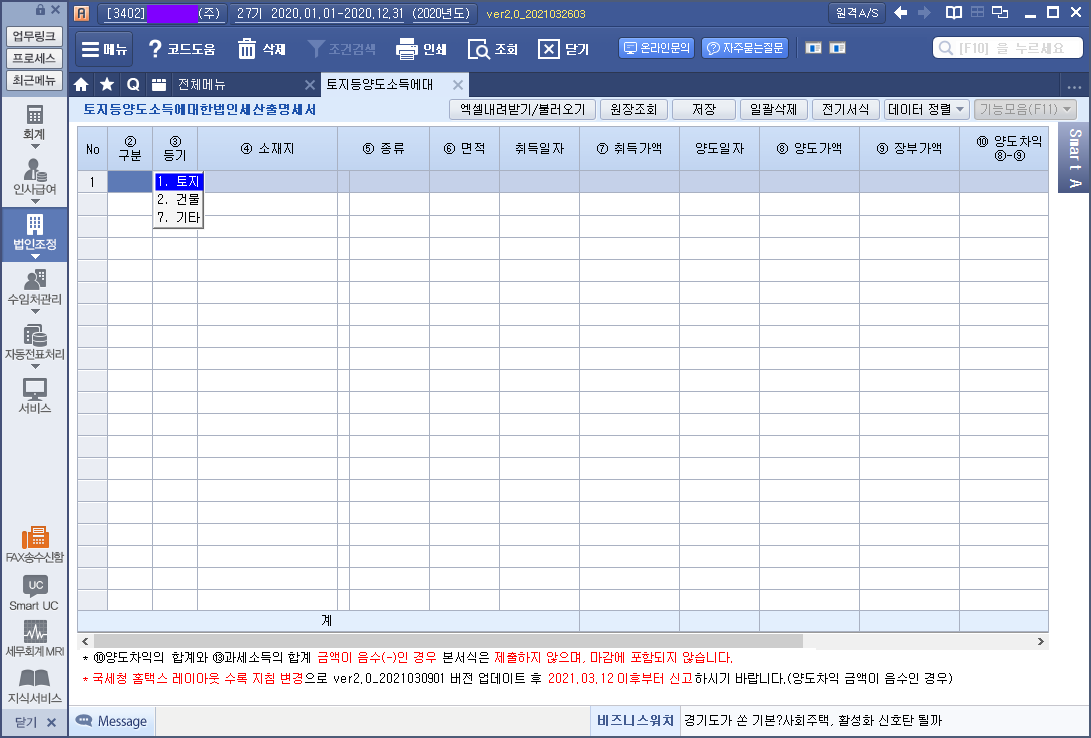Viewport: 1091px width, 738px height.
Task: Choose '7. 기타' in the 구분 list
Action: click(179, 217)
